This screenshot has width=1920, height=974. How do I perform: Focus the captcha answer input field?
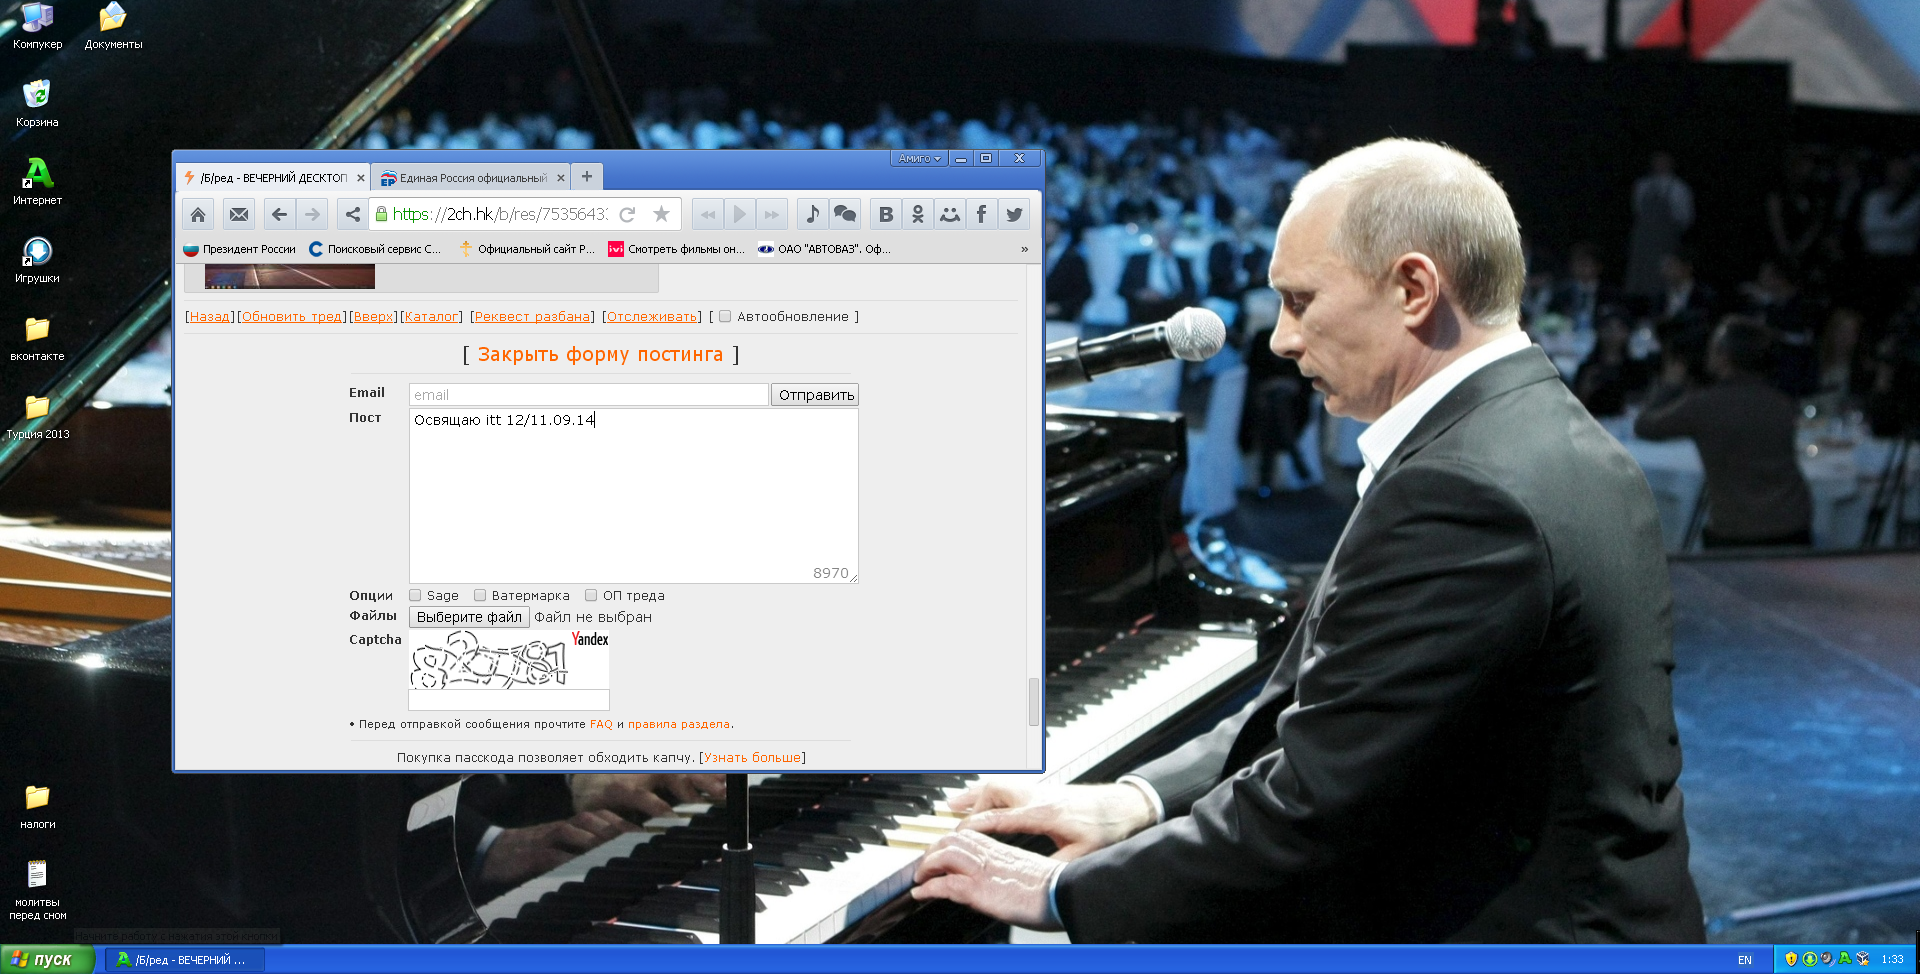coord(509,700)
